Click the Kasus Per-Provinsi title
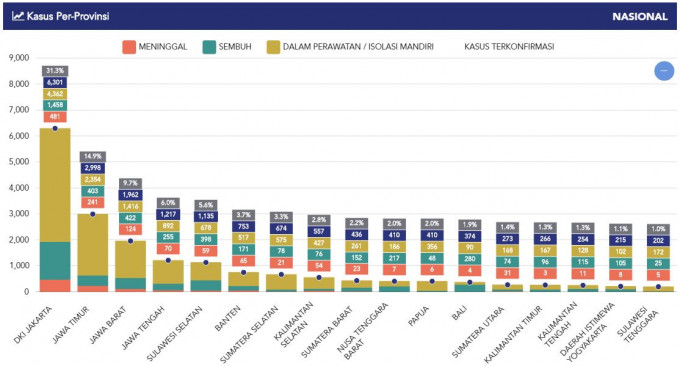This screenshot has width=680, height=366. click(x=68, y=16)
